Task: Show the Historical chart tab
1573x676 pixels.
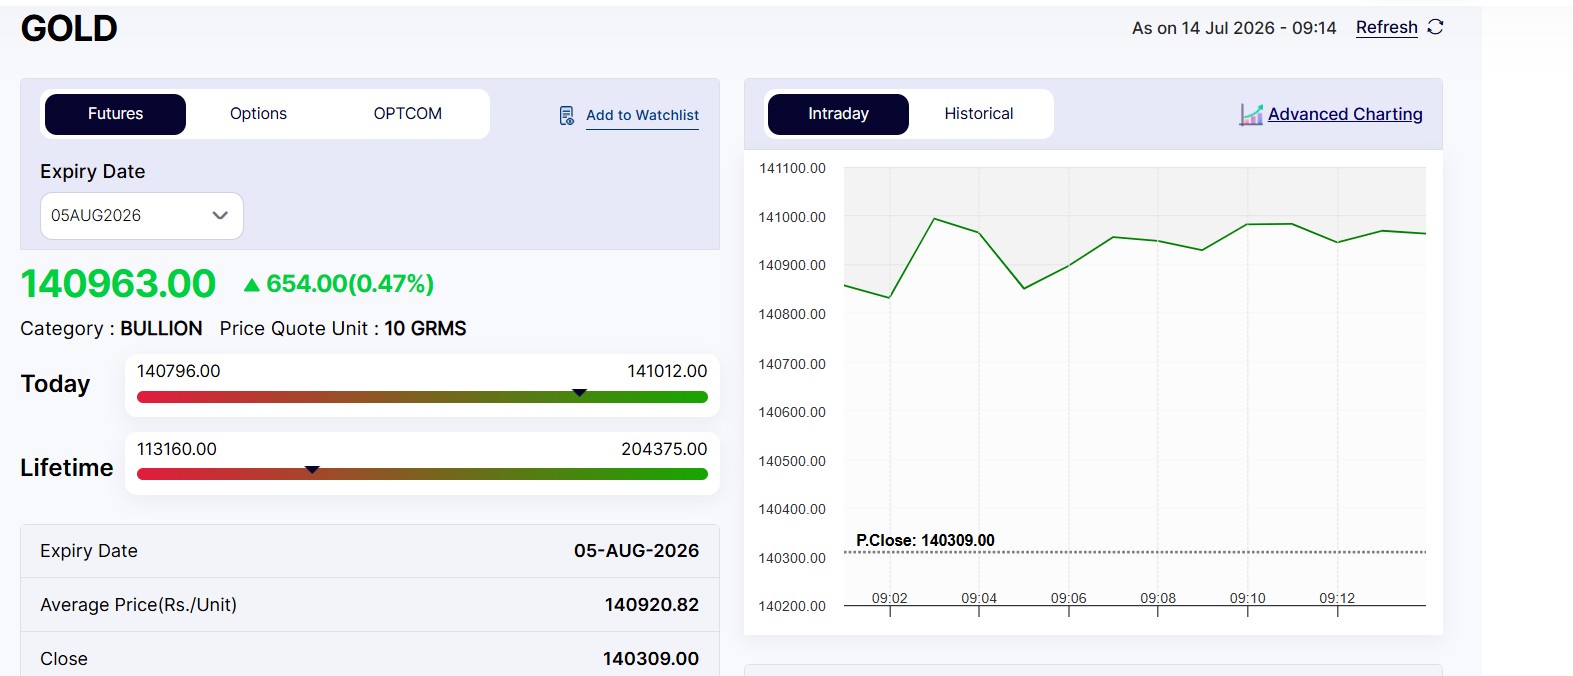Action: (x=979, y=114)
